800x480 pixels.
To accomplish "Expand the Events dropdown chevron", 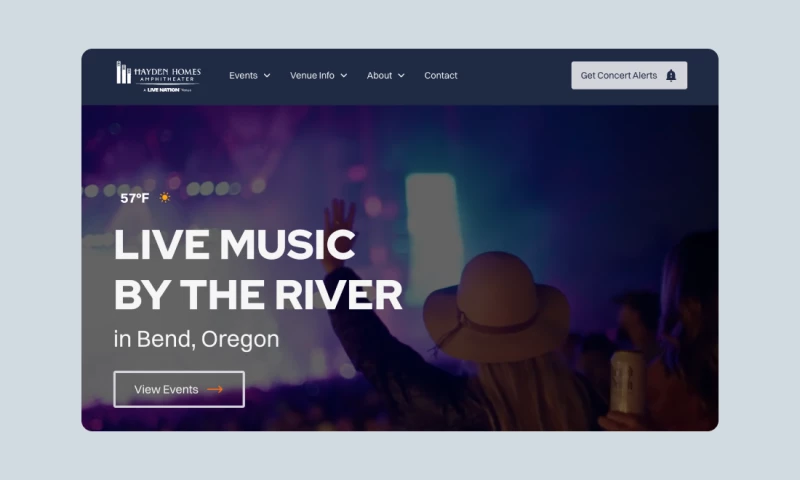I will pyautogui.click(x=267, y=75).
